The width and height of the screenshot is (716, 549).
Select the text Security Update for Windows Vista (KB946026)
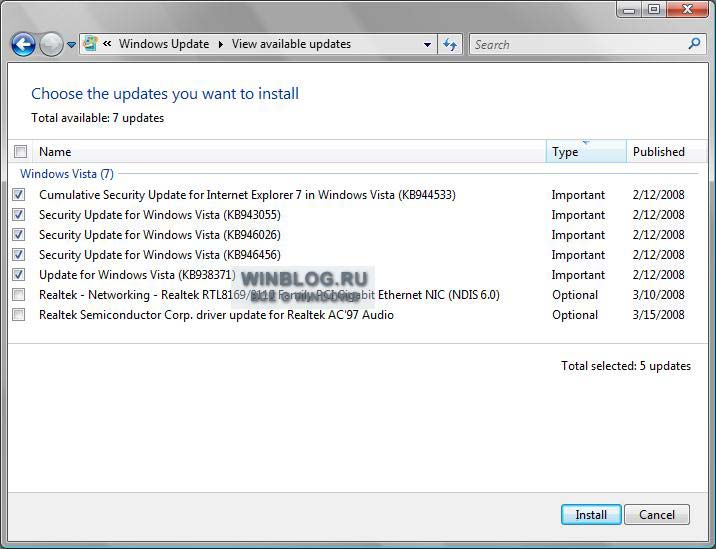160,235
